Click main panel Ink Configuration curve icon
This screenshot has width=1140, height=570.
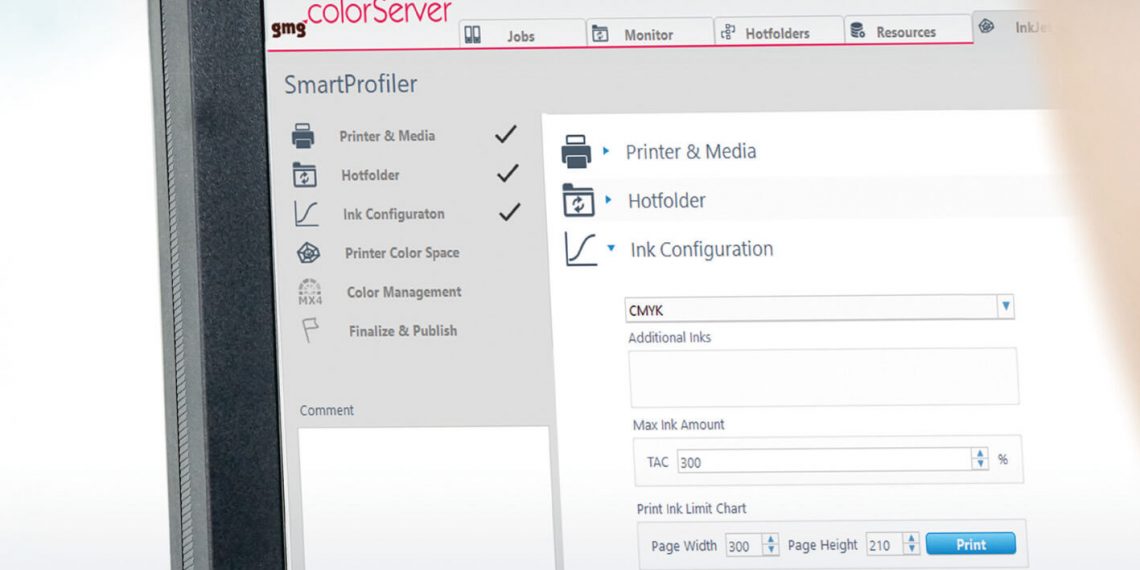(581, 249)
